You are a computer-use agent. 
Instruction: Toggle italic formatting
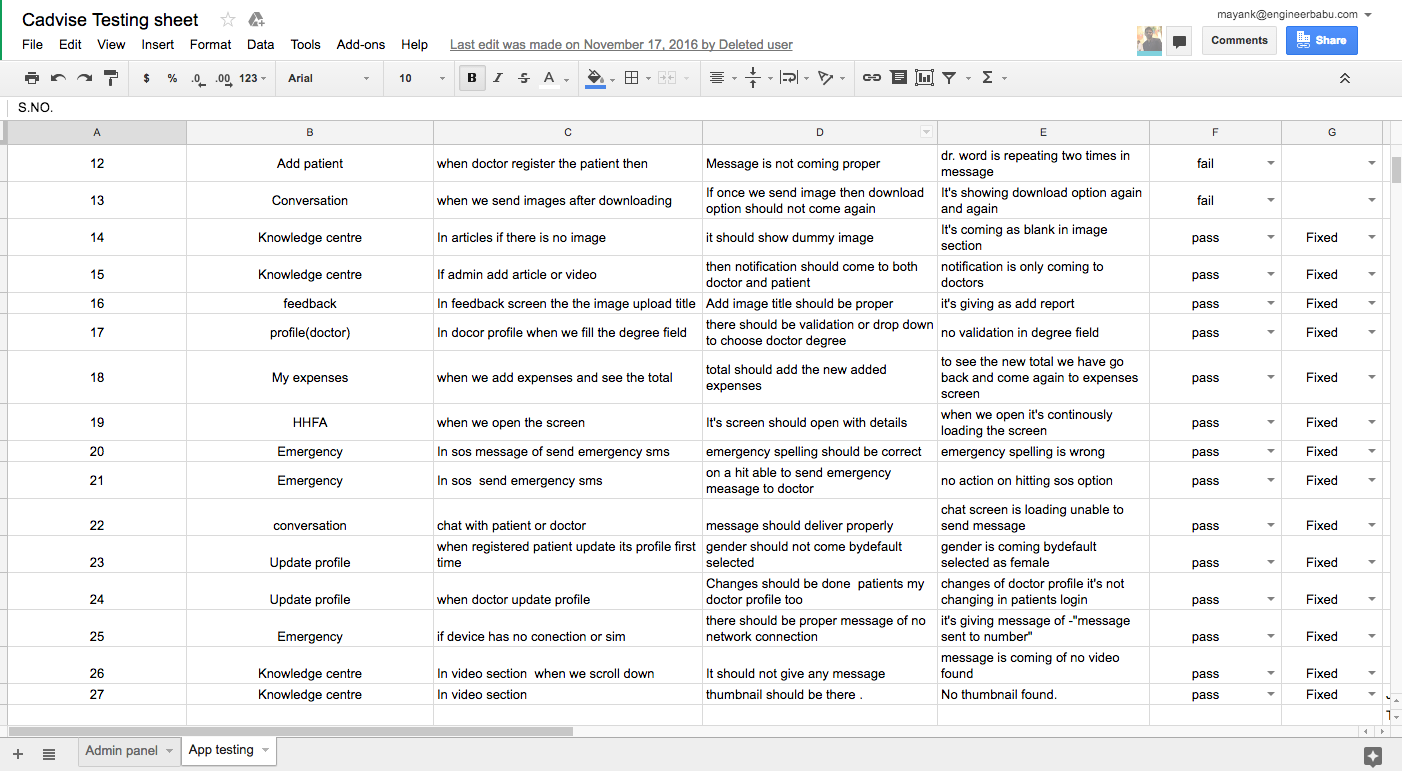click(497, 77)
